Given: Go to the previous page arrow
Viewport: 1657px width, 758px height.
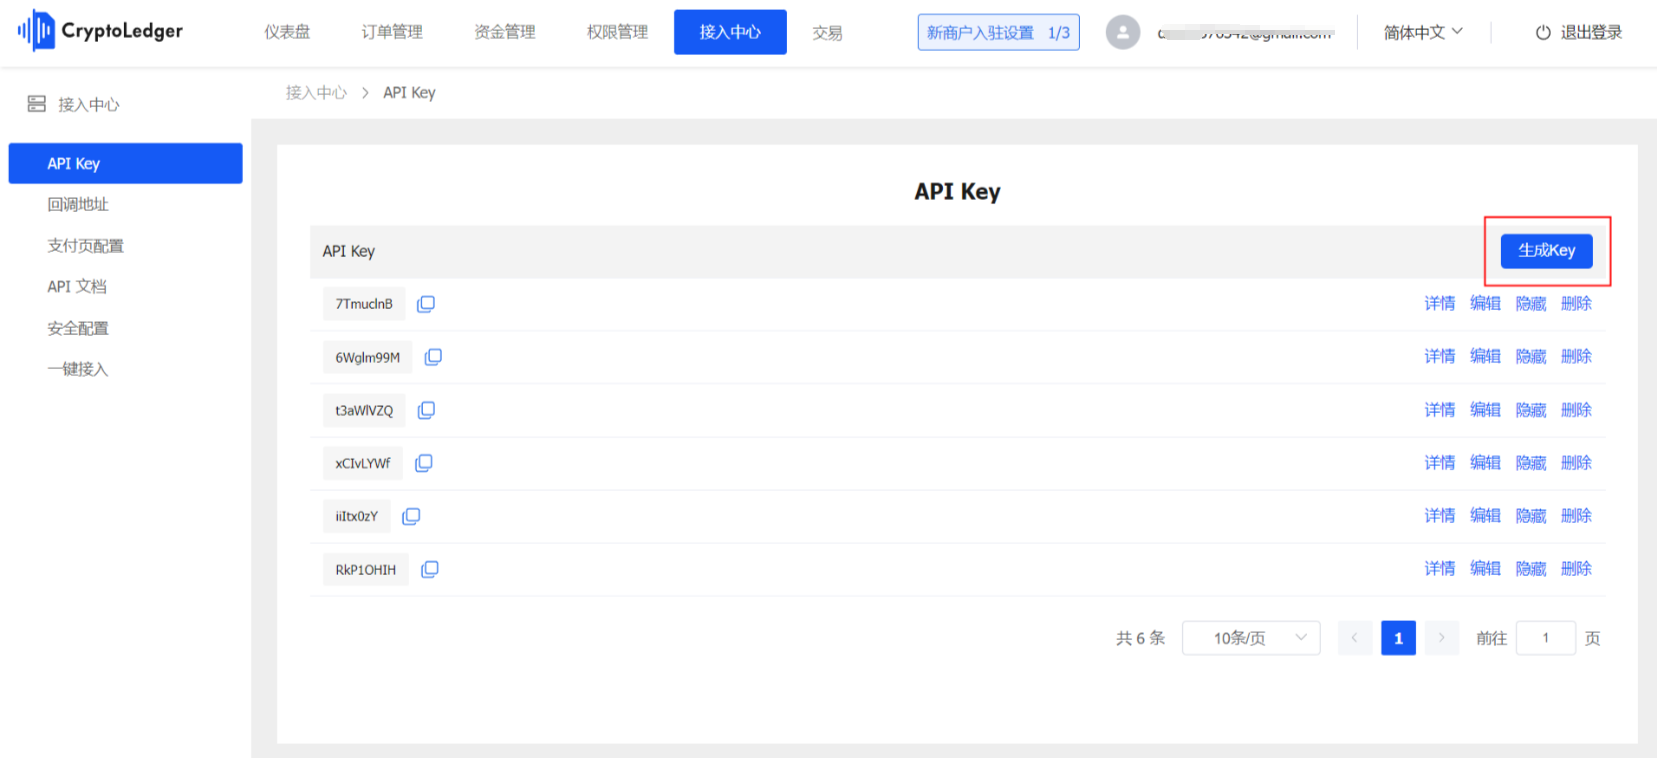Looking at the screenshot, I should tap(1355, 638).
